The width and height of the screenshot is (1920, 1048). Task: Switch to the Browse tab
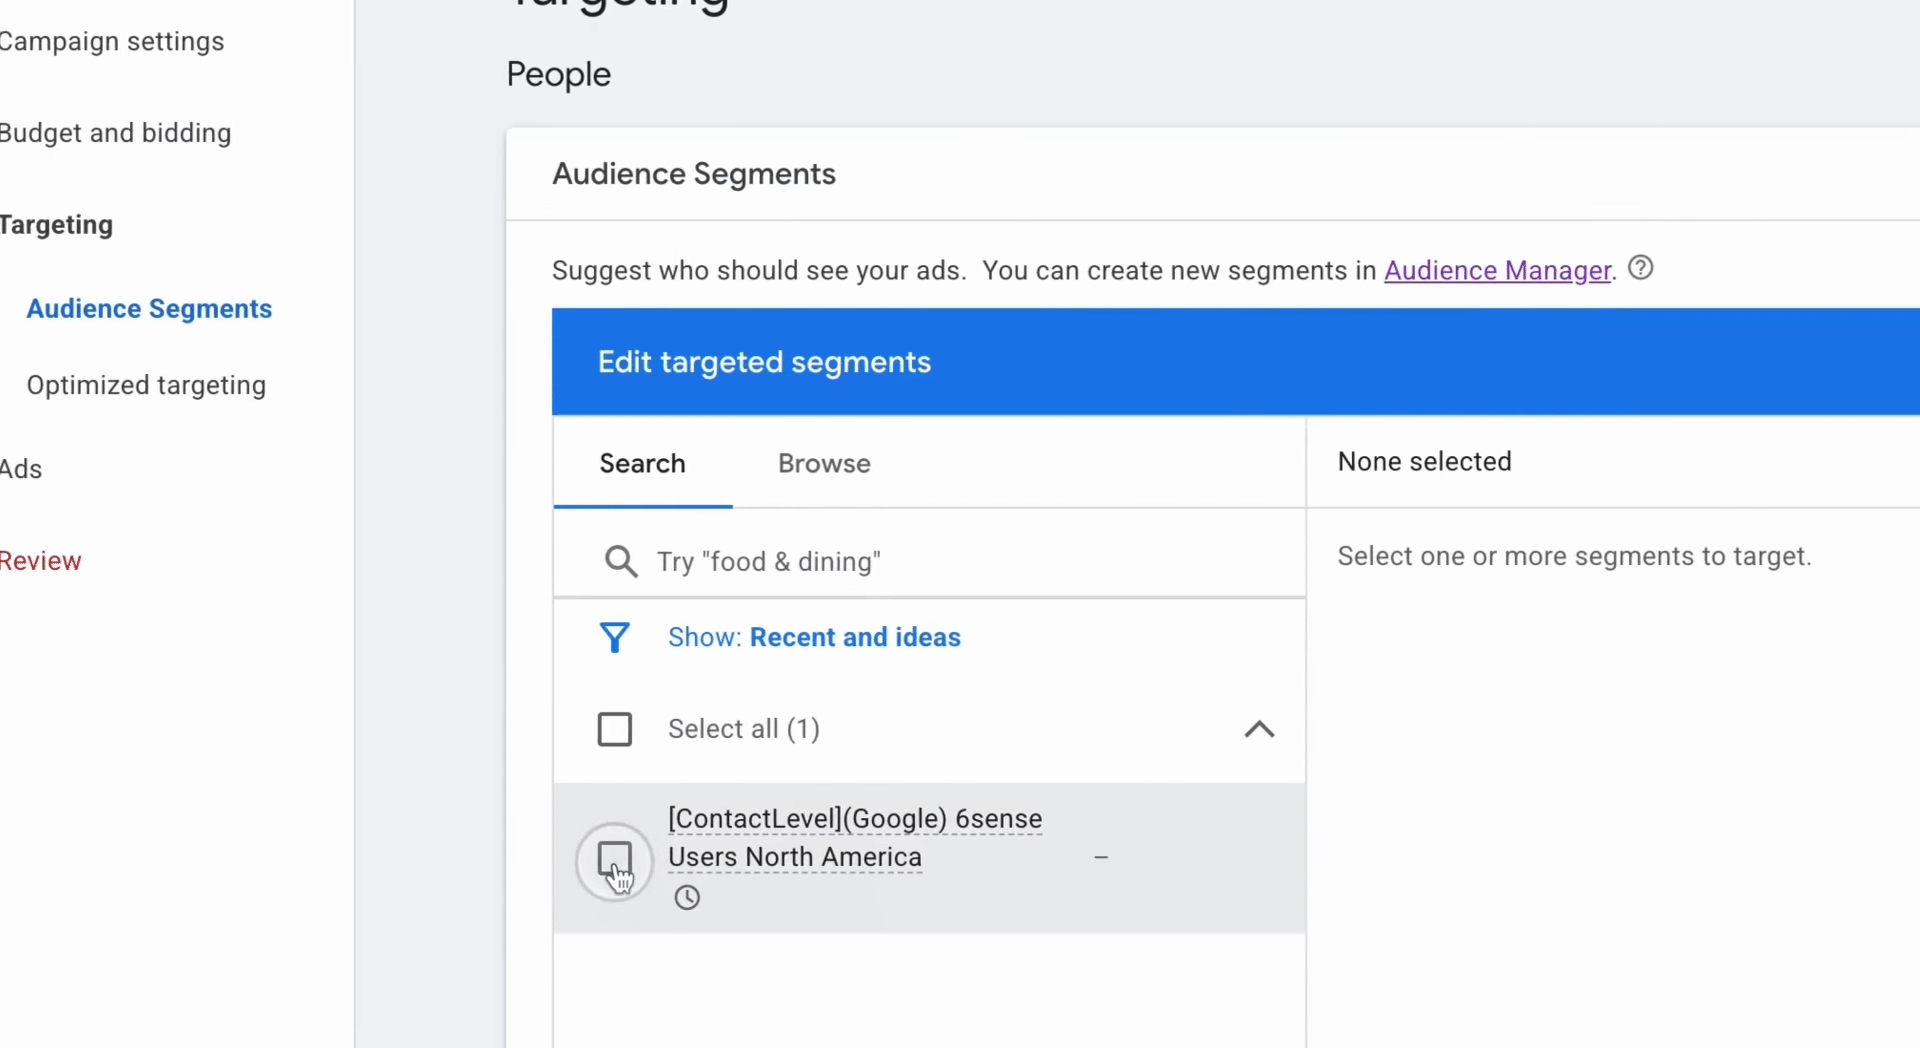tap(824, 463)
